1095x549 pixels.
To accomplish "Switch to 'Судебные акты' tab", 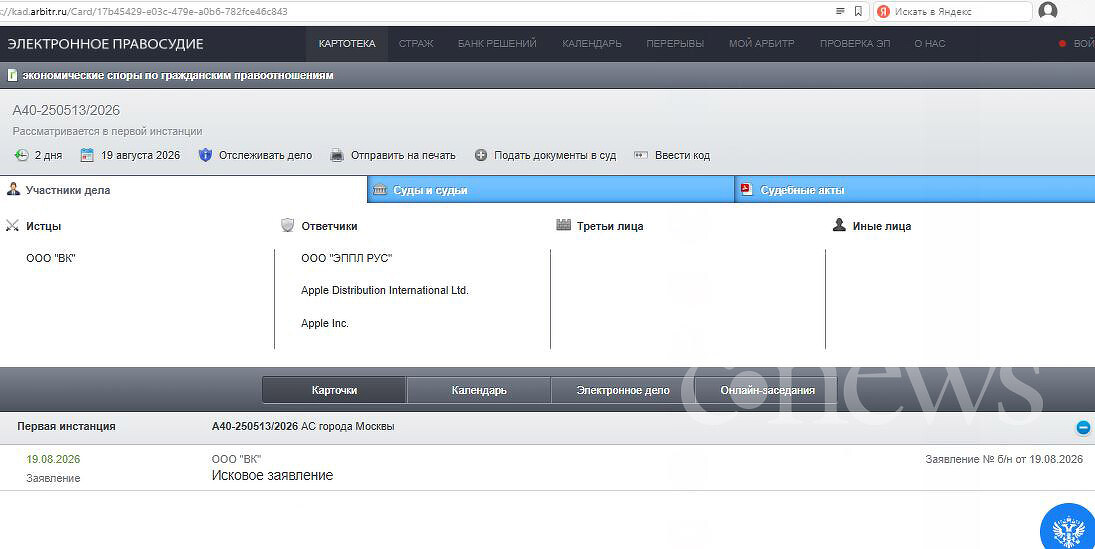I will click(915, 189).
